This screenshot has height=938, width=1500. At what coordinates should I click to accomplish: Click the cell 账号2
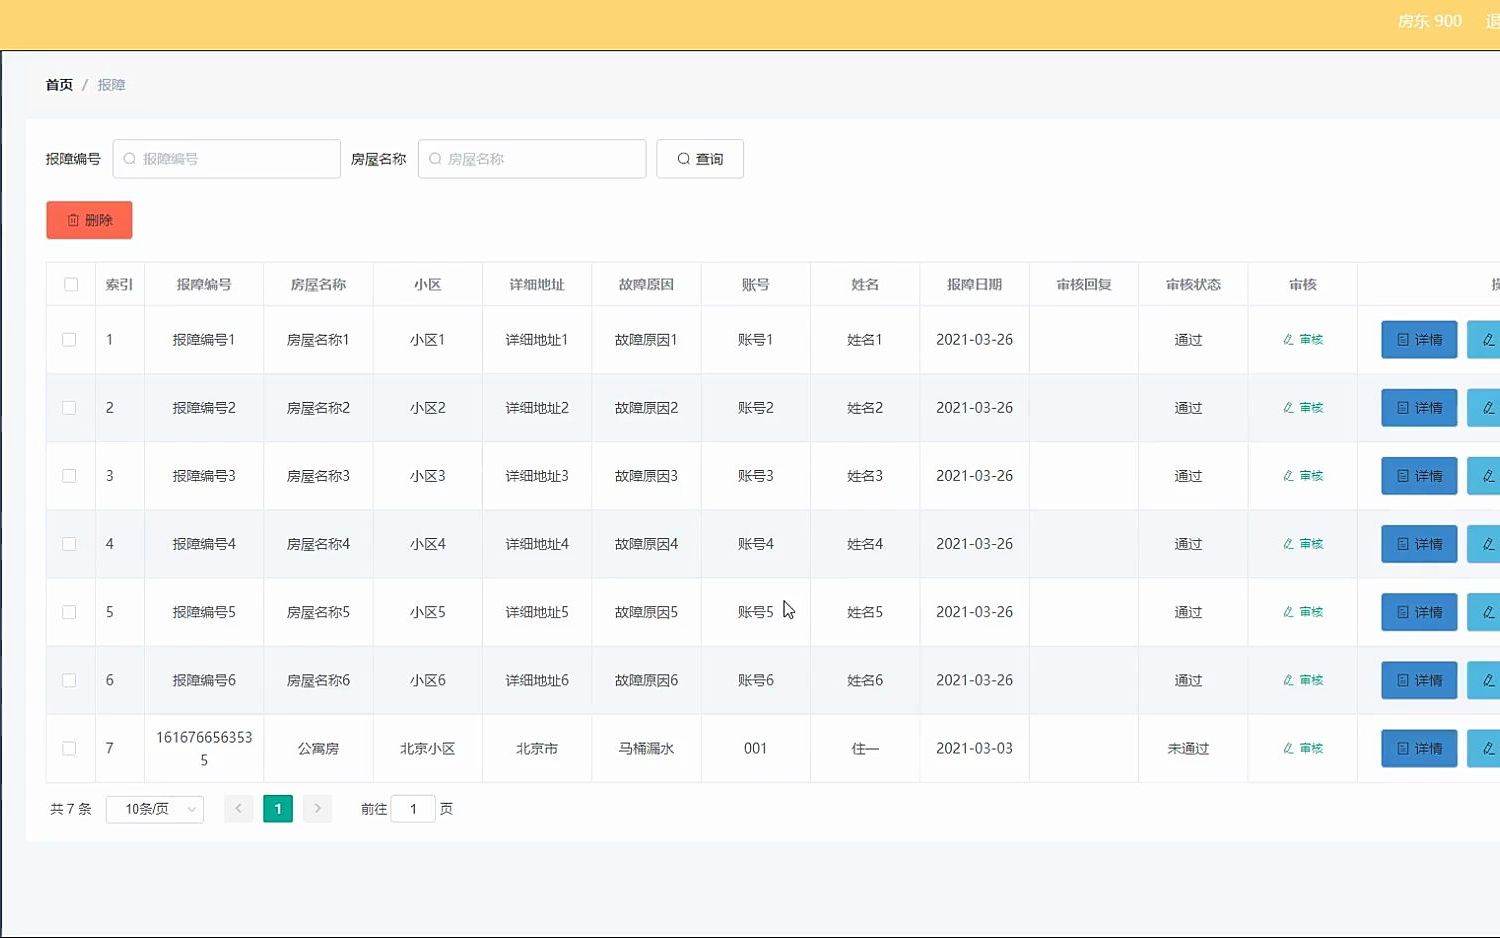pos(756,408)
